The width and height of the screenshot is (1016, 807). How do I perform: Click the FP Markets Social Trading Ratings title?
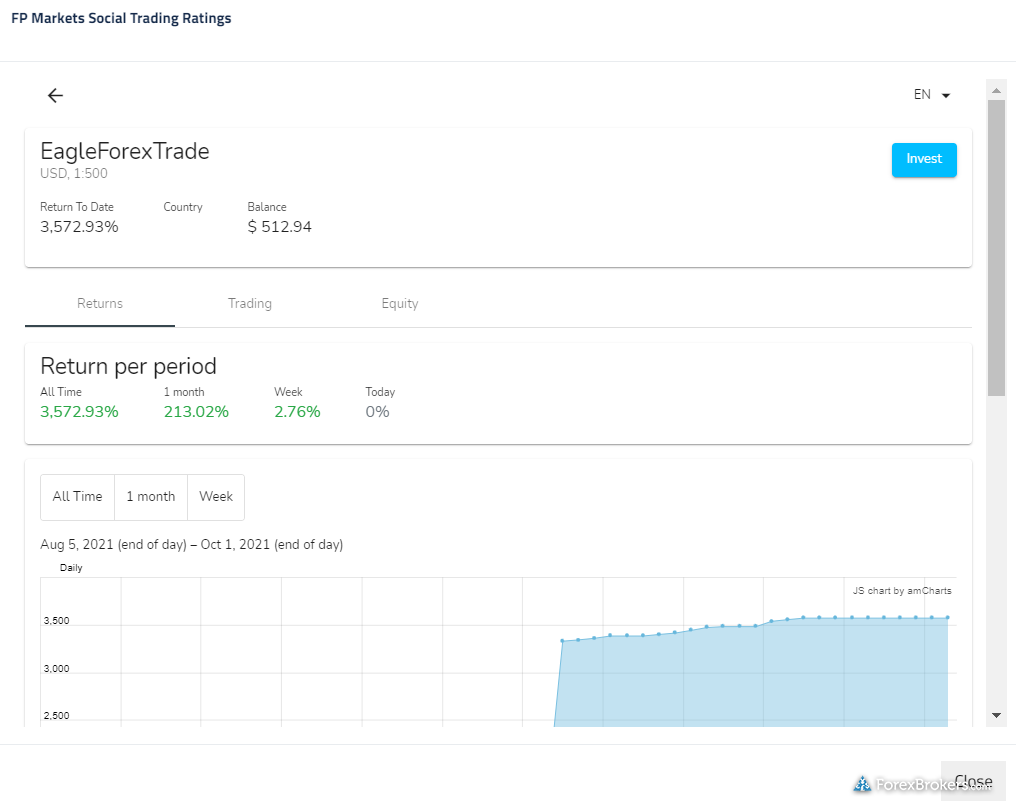pos(121,18)
